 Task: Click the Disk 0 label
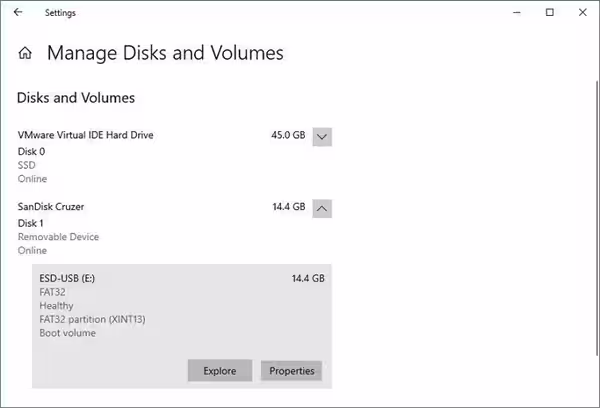[31, 151]
